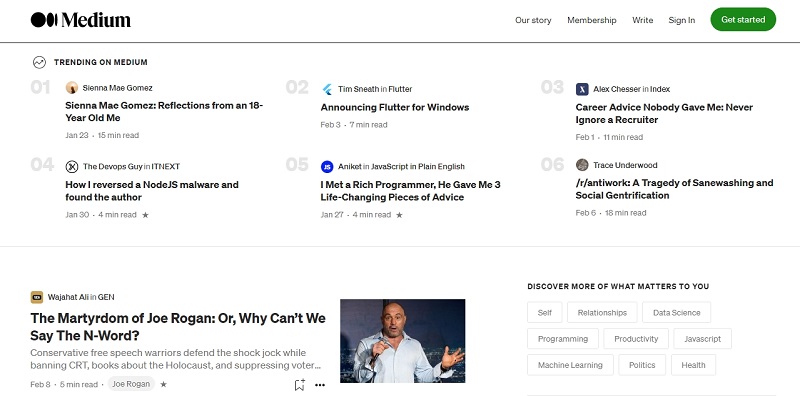Open the Membership menu item

click(x=592, y=20)
